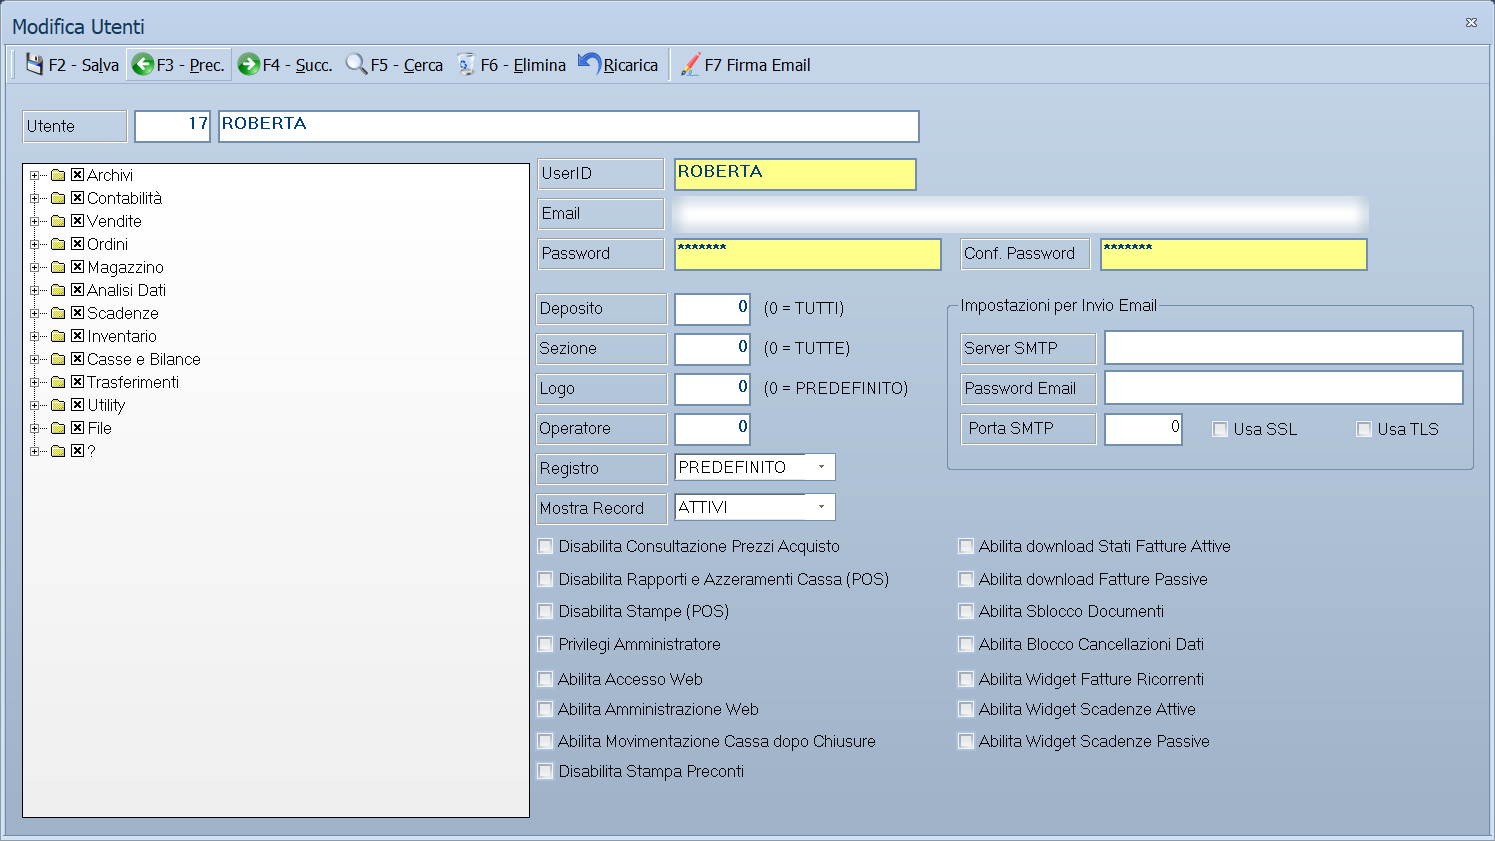Tick Abilita Sblocco Documenti checkbox
Image resolution: width=1495 pixels, height=841 pixels.
[x=966, y=611]
